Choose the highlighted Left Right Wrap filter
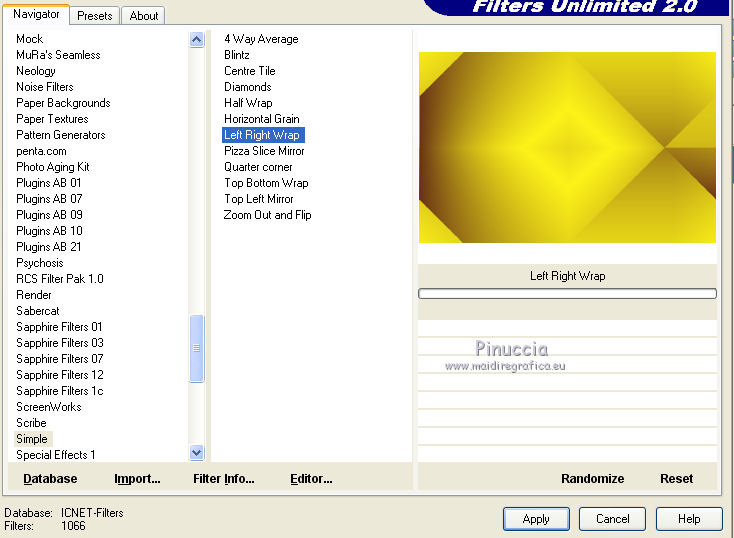 [x=263, y=135]
